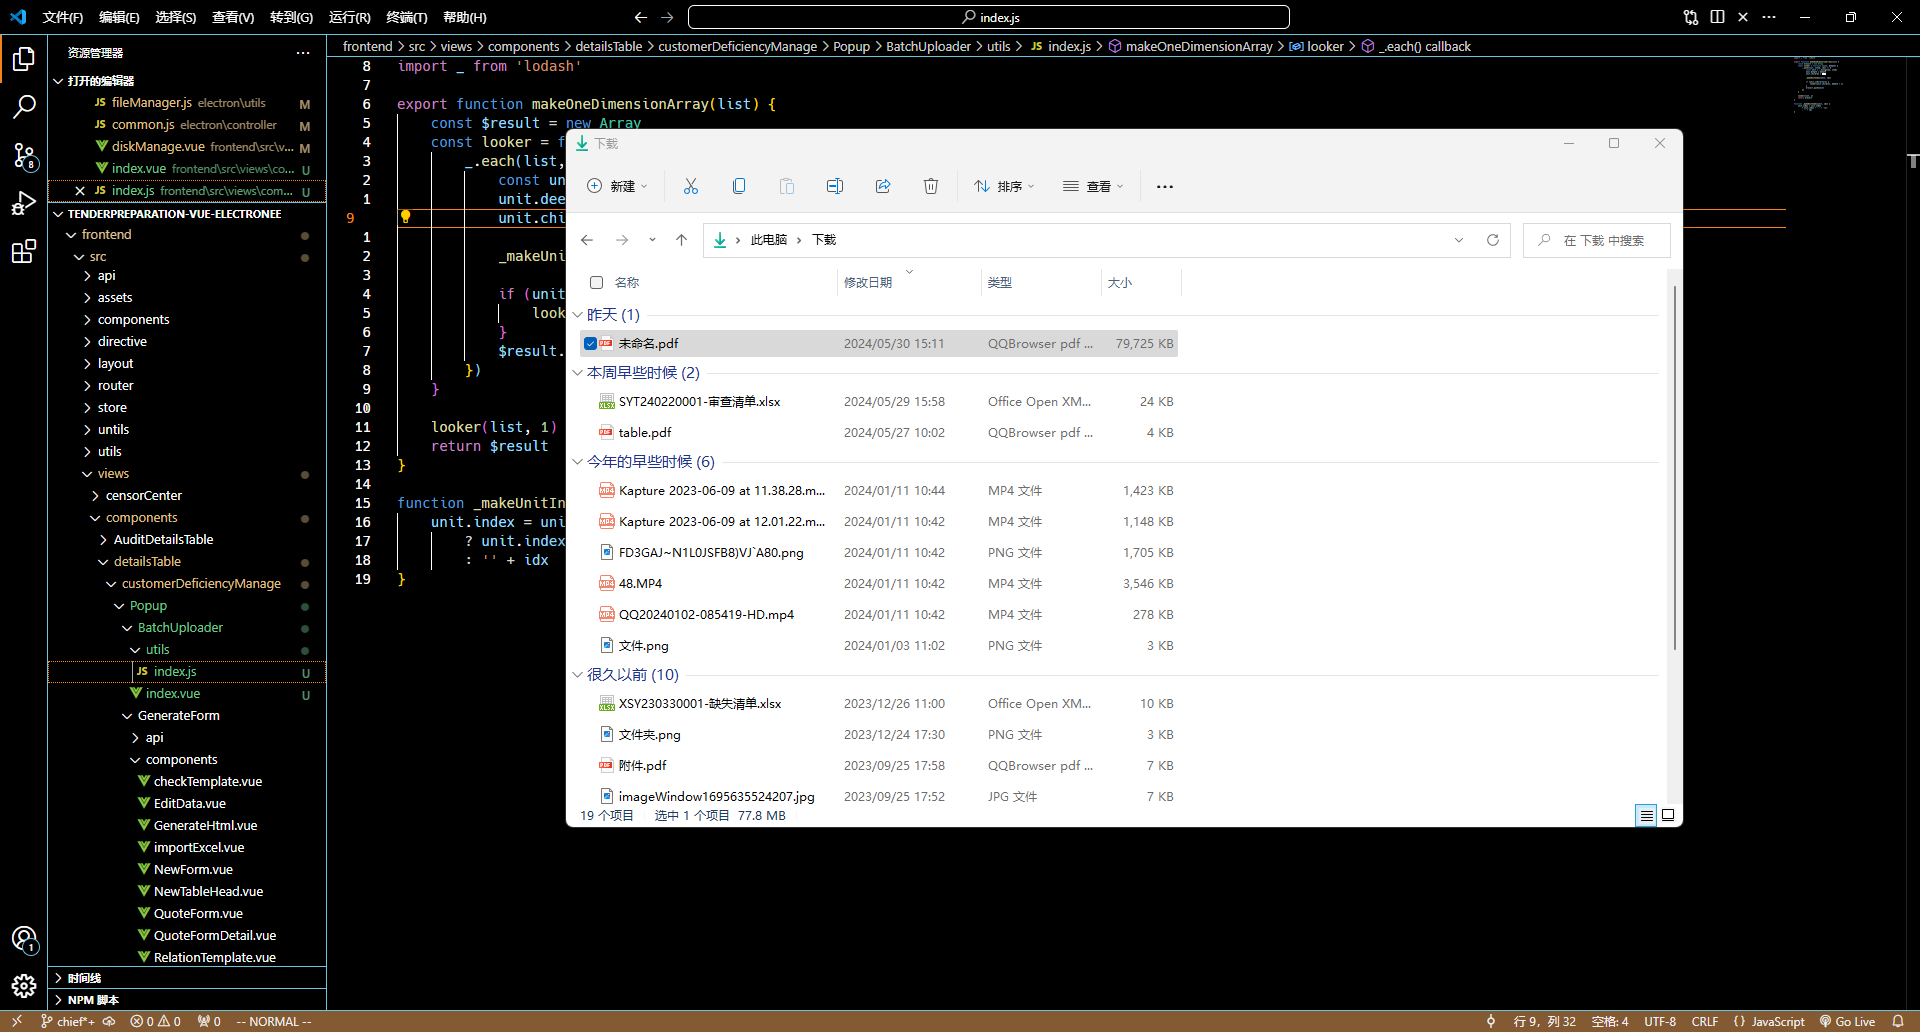Toggle the select-all checkbox beside 名称

pos(597,283)
